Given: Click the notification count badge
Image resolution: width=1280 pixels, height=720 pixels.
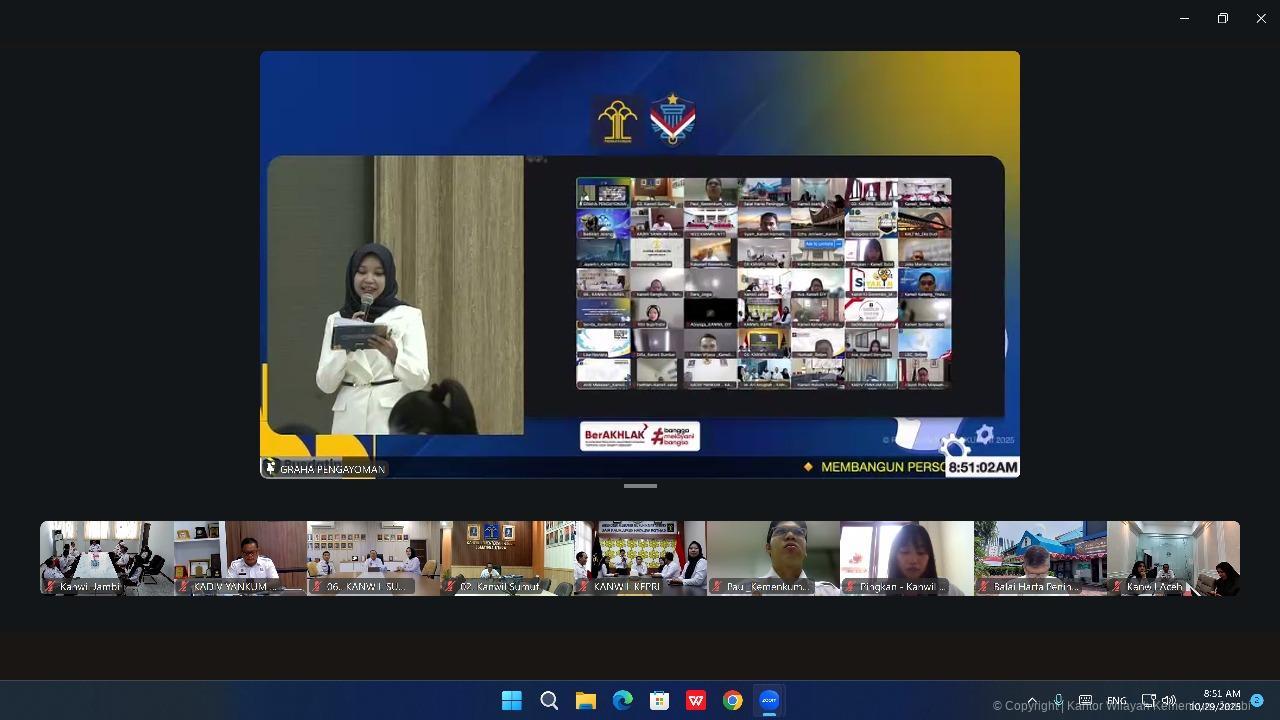Looking at the screenshot, I should click(x=1257, y=700).
